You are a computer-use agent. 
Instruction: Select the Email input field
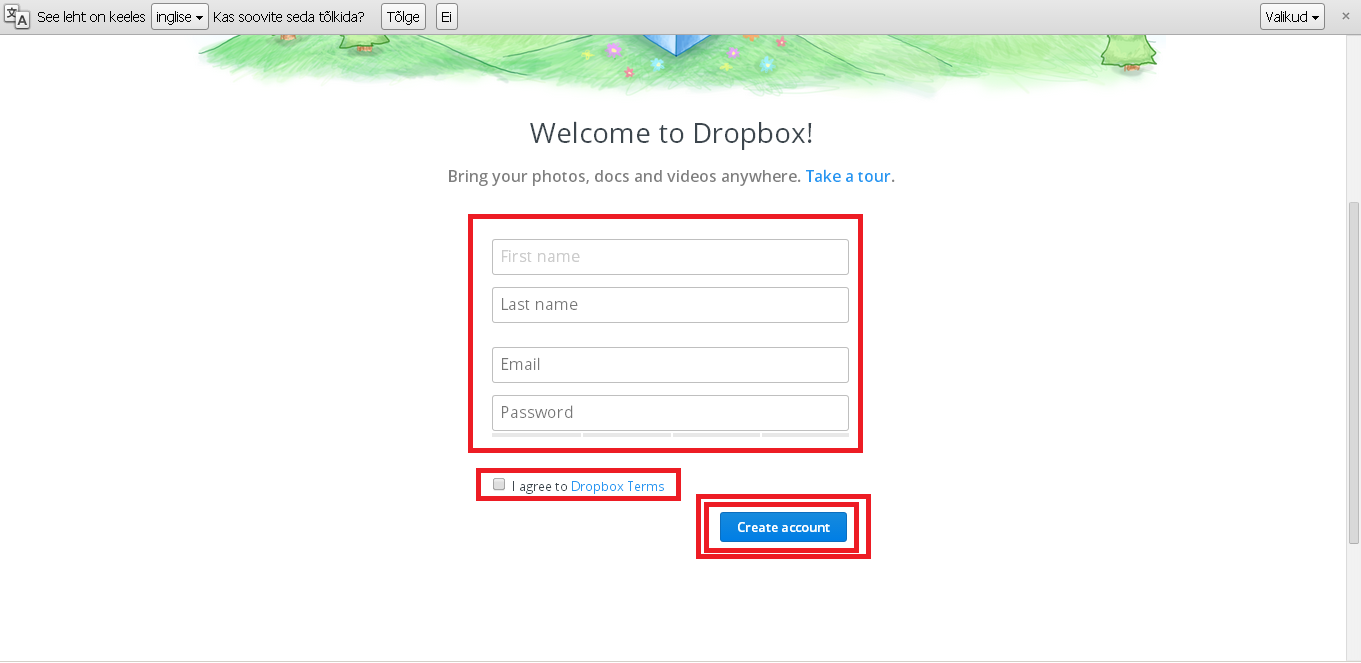pos(670,365)
